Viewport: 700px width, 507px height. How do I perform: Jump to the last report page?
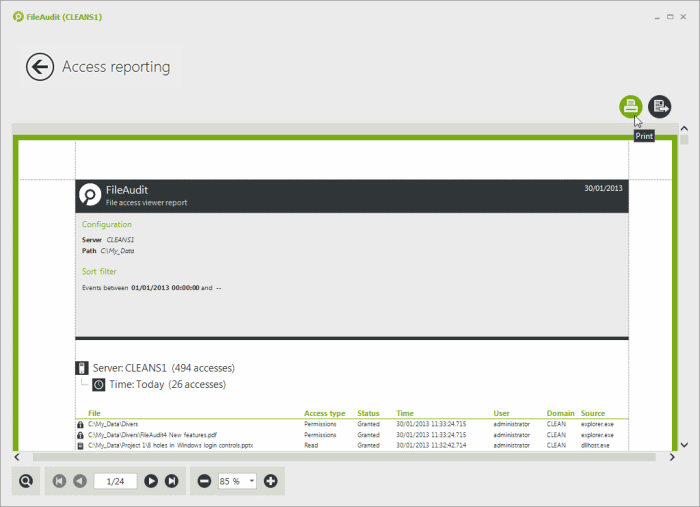(x=171, y=481)
